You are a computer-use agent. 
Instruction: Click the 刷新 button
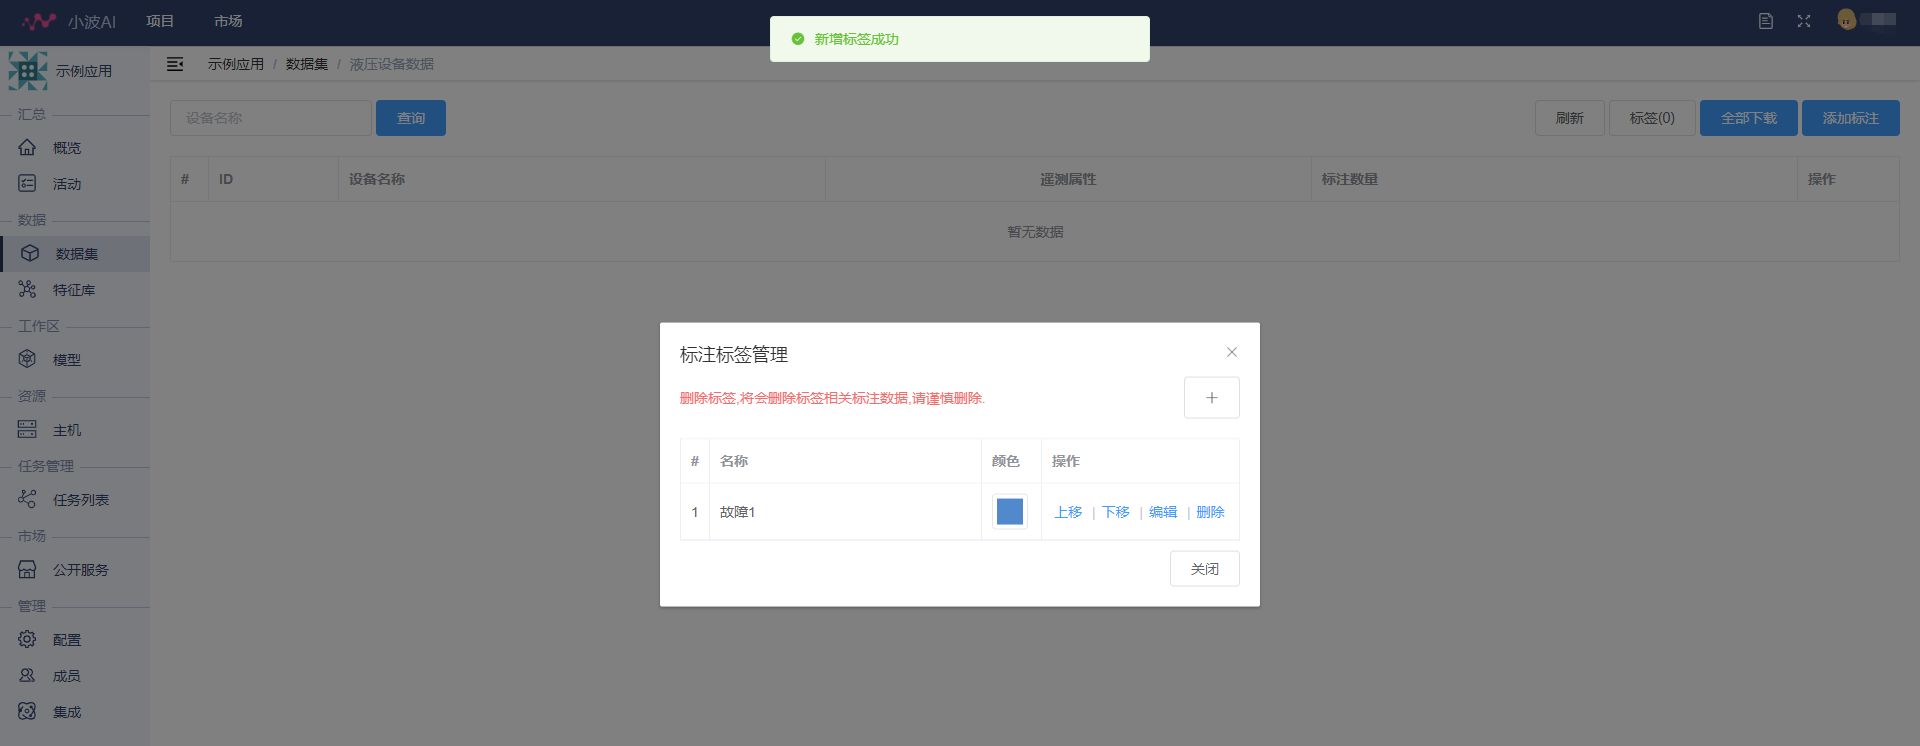[x=1570, y=118]
